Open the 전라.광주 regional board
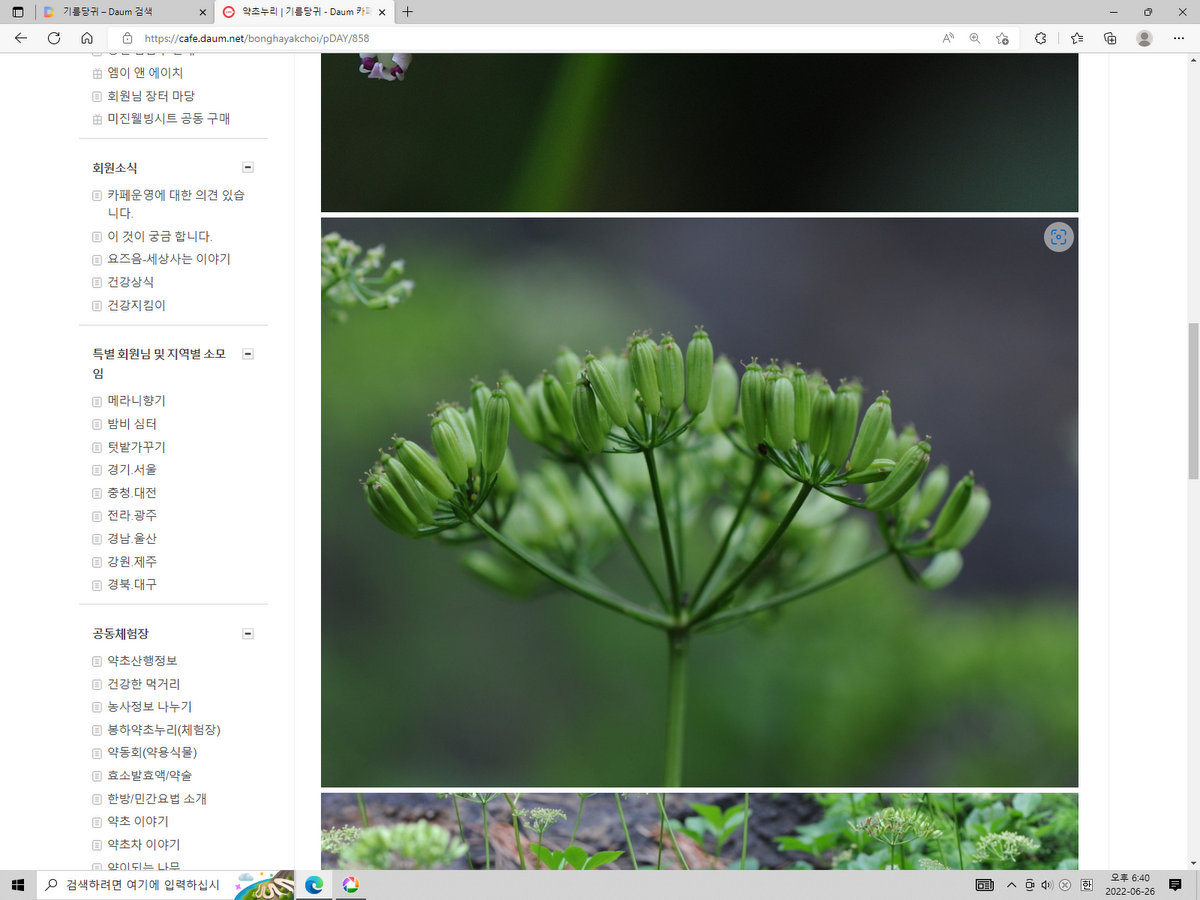Viewport: 1200px width, 900px height. pos(132,516)
